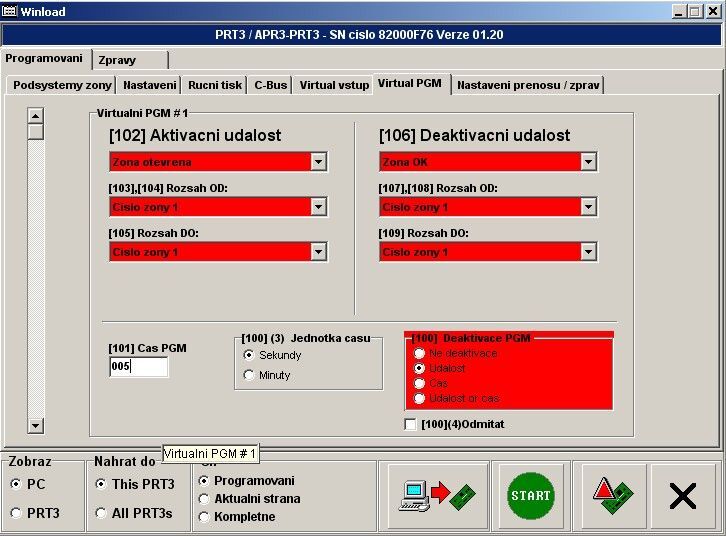Click the Cas PGM input field
The image size is (726, 536).
pos(138,367)
